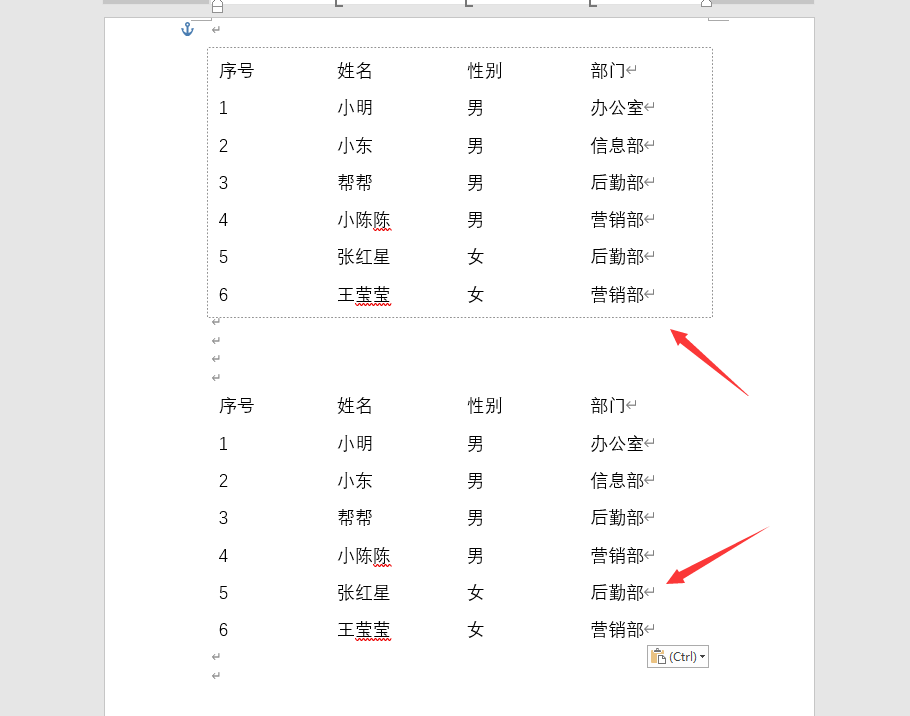Click 信息部 inside the dashed text box
This screenshot has height=716, width=910.
pyautogui.click(x=617, y=146)
